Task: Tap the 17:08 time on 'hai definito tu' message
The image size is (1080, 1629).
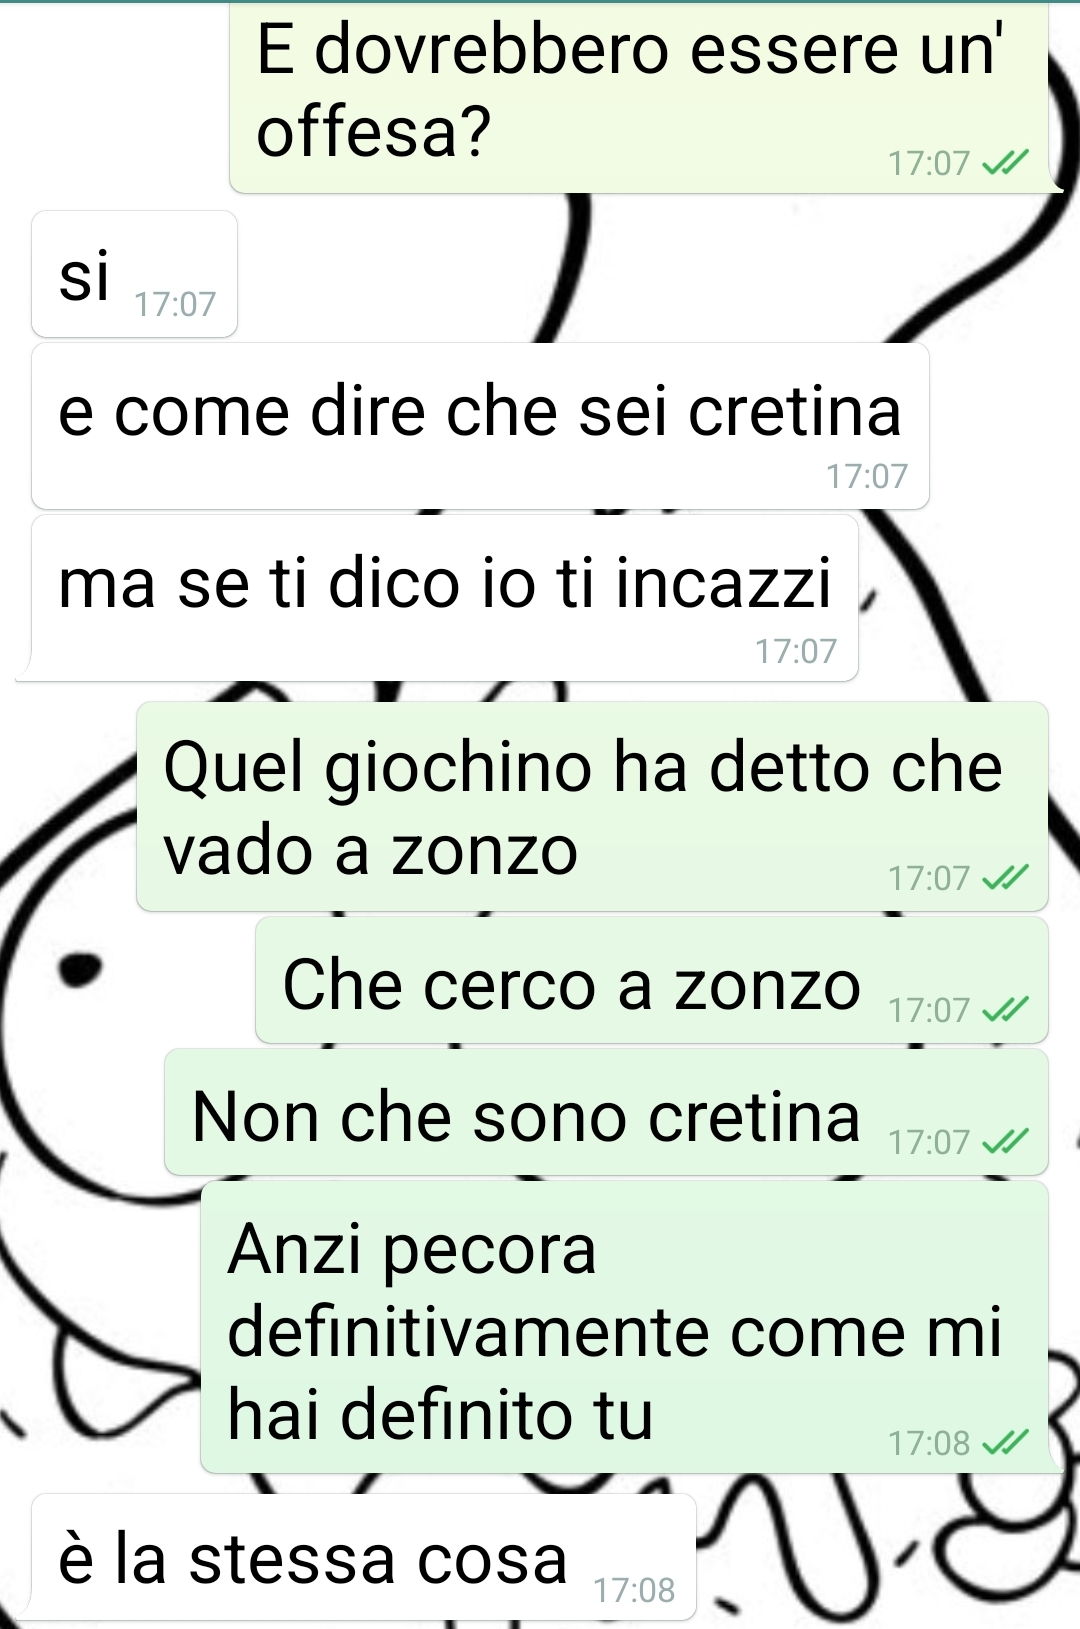Action: [x=929, y=1443]
